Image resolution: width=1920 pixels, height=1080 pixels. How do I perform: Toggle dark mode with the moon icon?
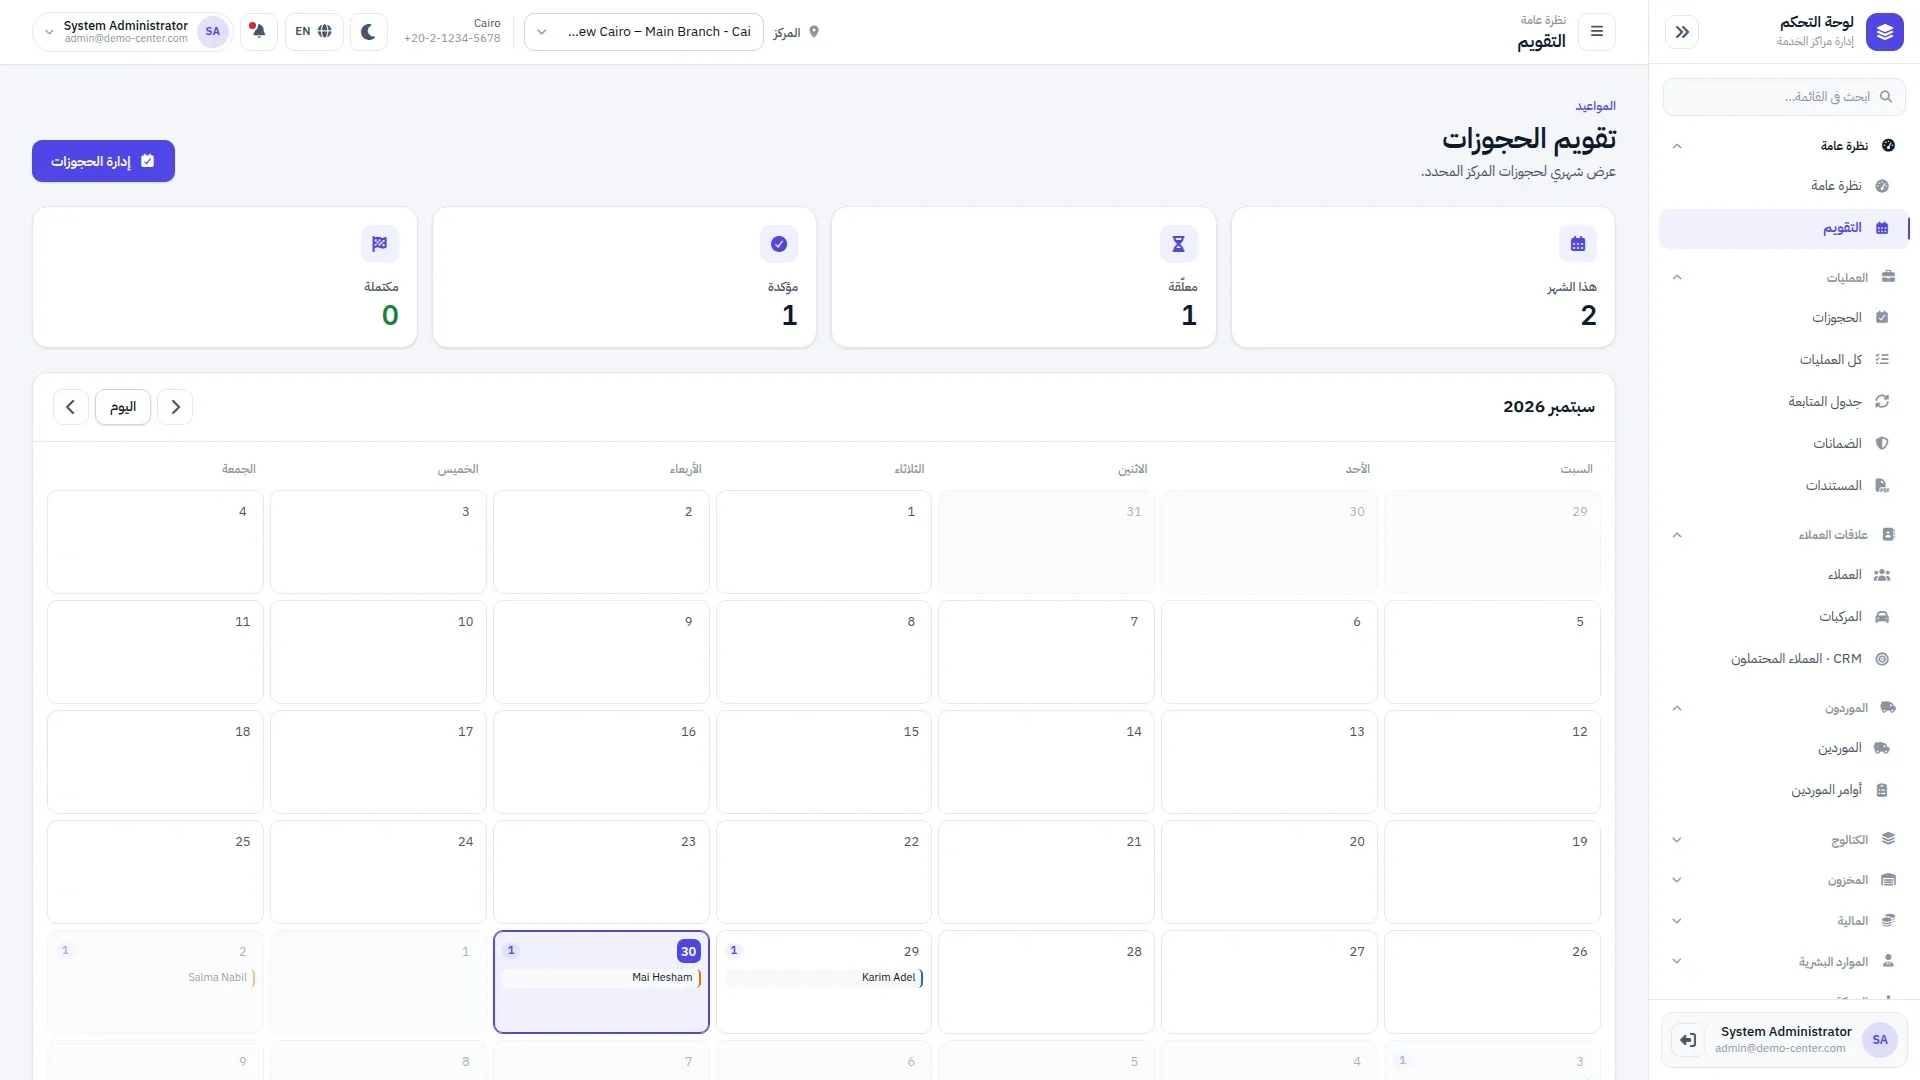[368, 32]
